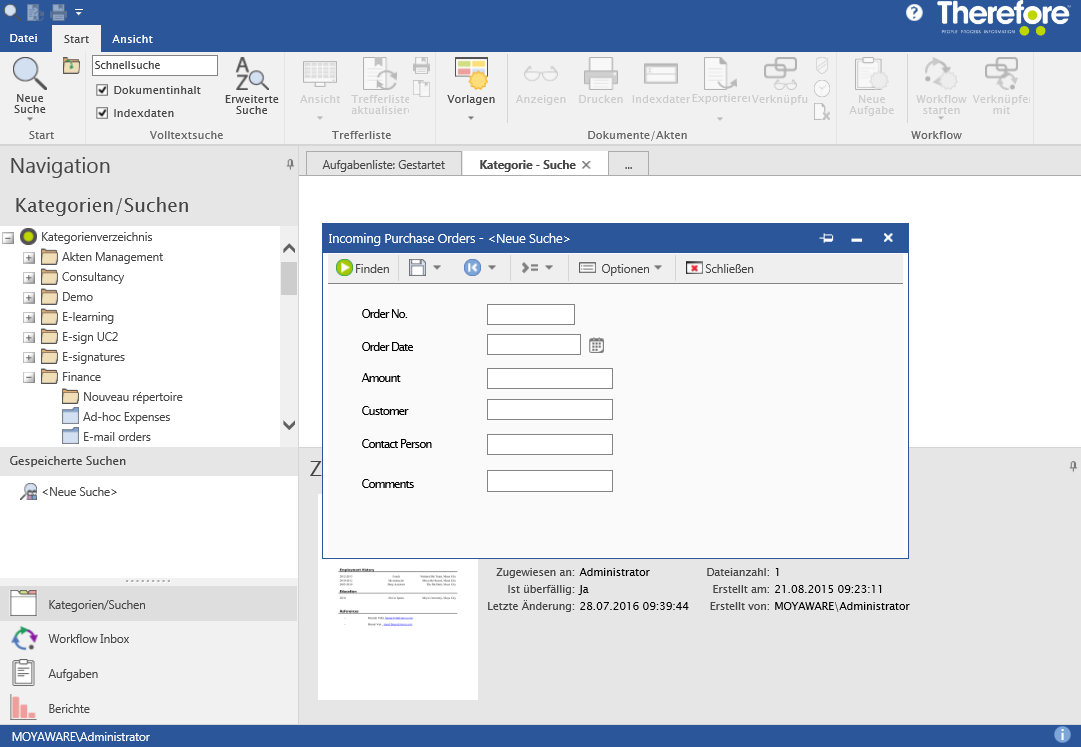Collapse the Kategorienverzeichnis root node

pyautogui.click(x=9, y=237)
